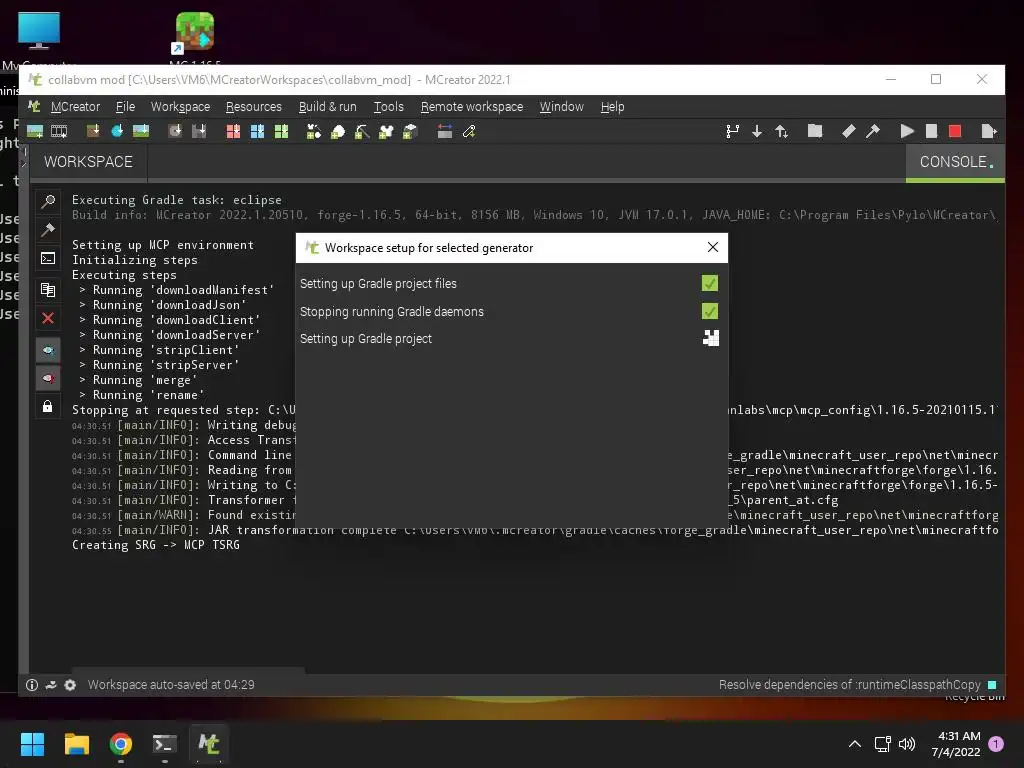Screen dimensions: 1024x768
Task: Show hidden tray icons chevron
Action: pos(854,744)
